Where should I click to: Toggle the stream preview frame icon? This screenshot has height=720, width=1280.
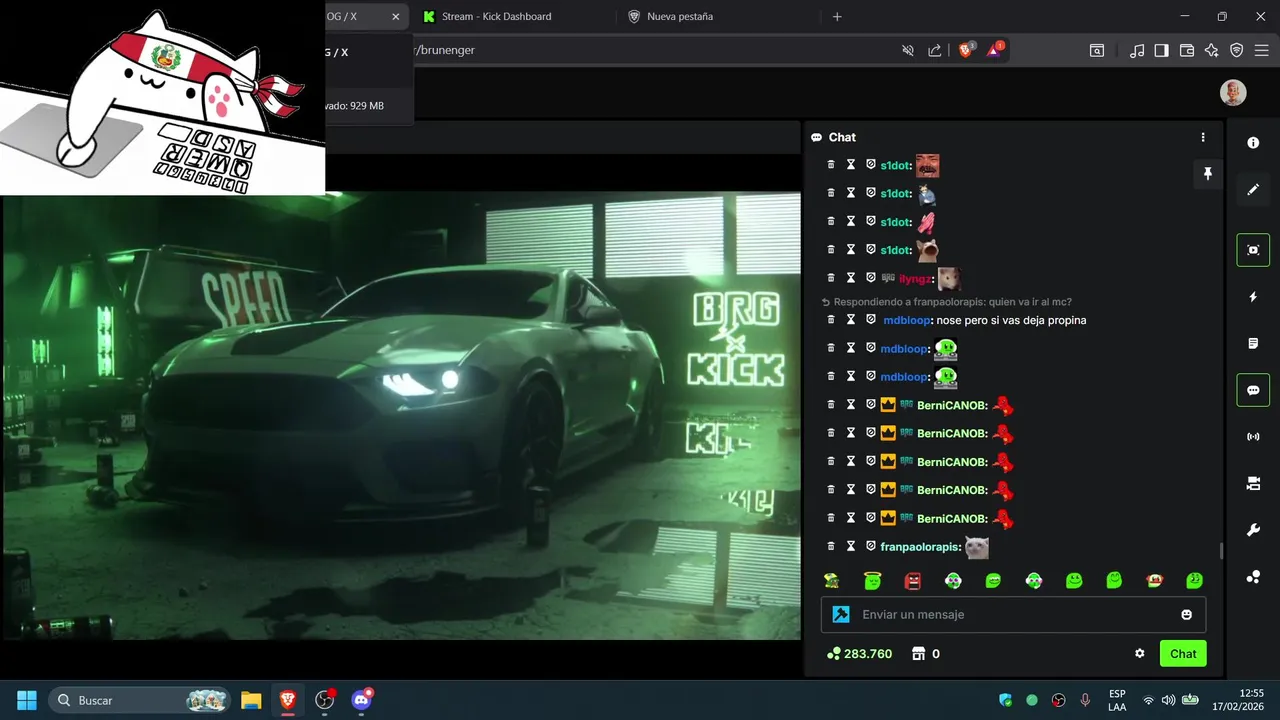coord(1253,250)
